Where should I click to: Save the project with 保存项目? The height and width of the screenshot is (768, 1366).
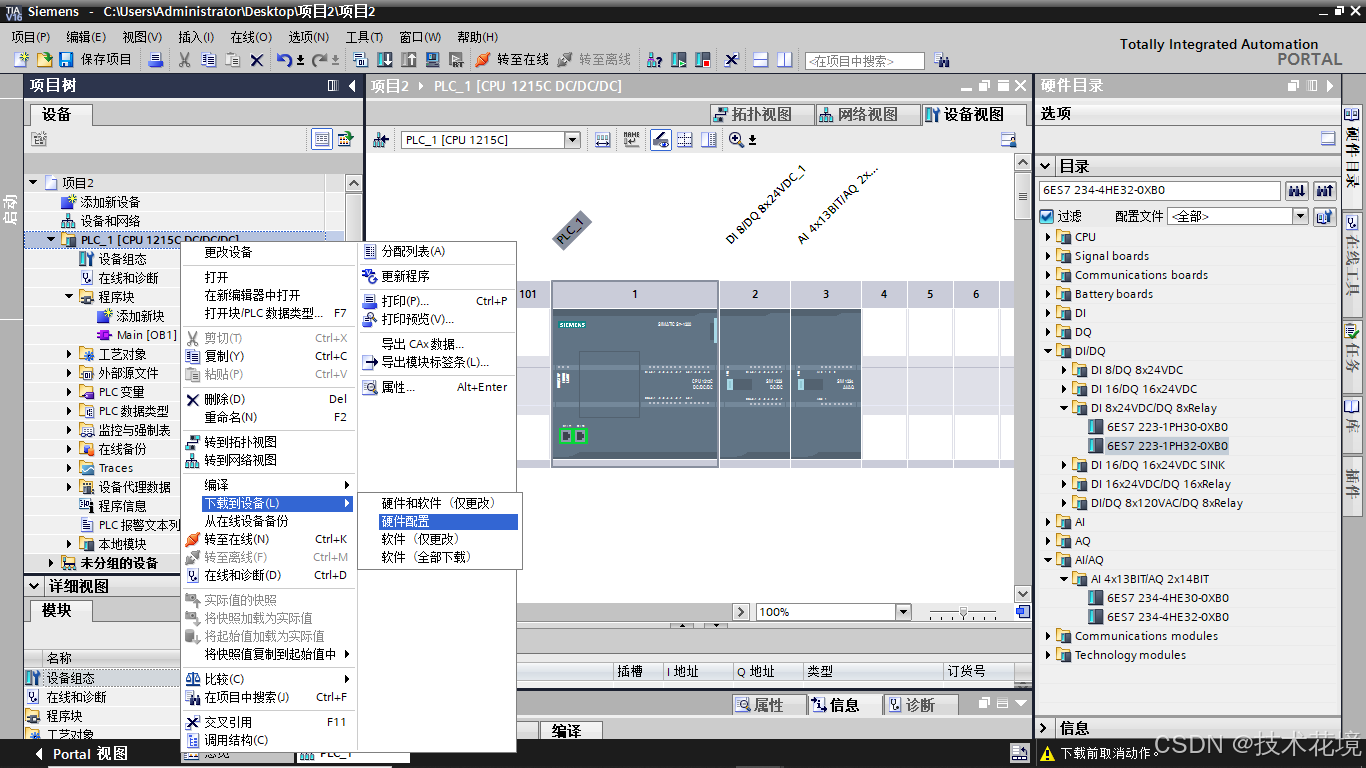[x=96, y=60]
